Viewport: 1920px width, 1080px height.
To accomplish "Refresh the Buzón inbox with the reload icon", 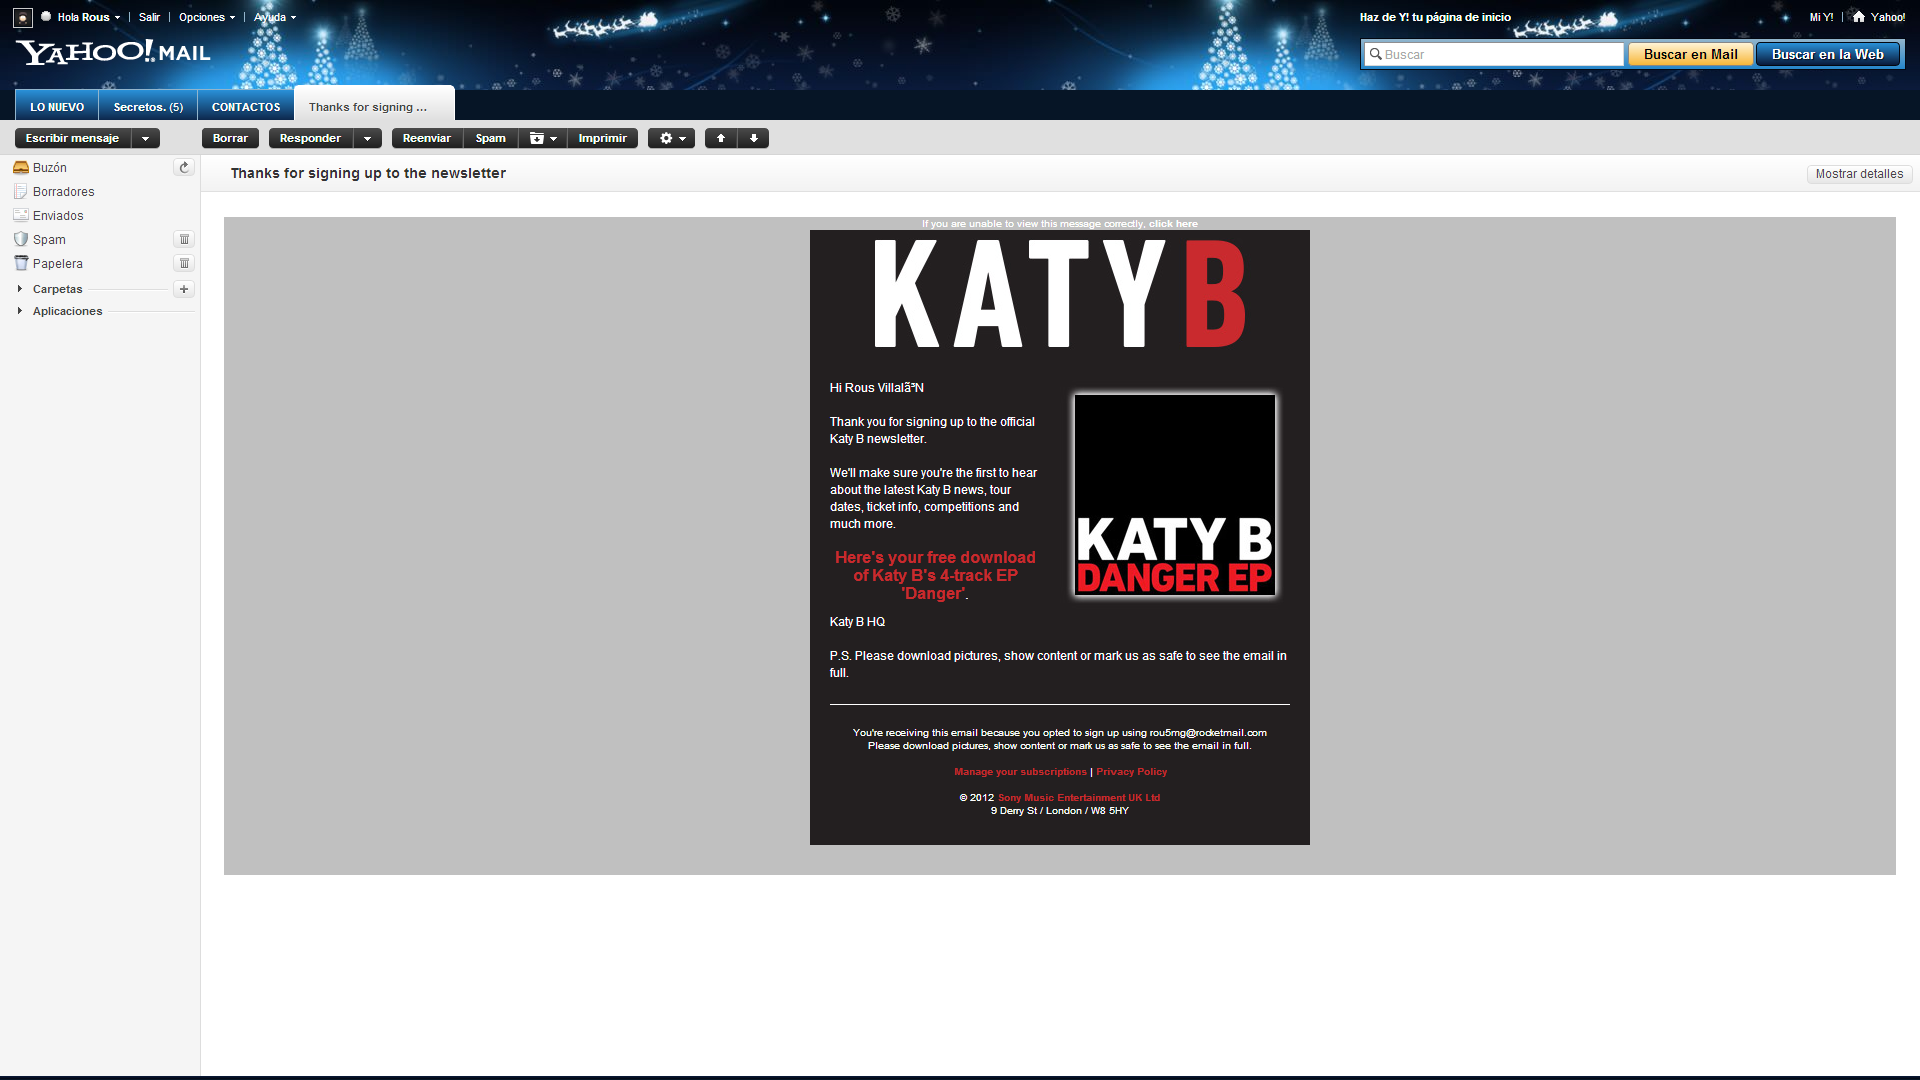I will [x=184, y=167].
